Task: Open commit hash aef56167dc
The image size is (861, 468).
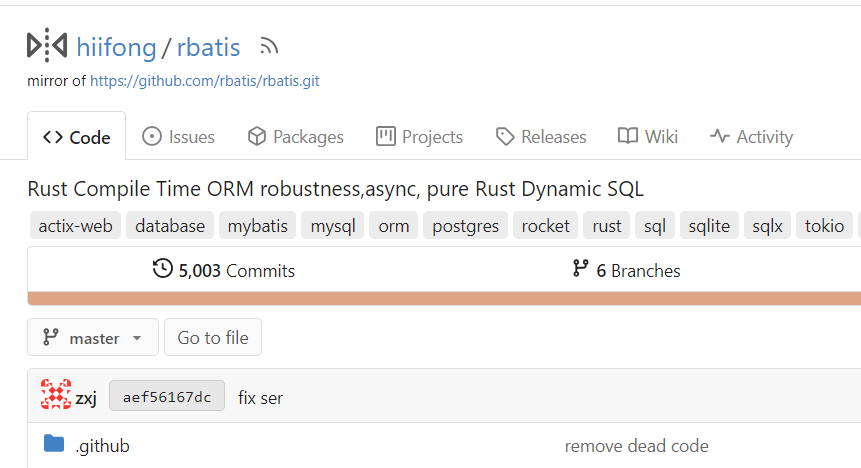Action: pyautogui.click(x=167, y=395)
